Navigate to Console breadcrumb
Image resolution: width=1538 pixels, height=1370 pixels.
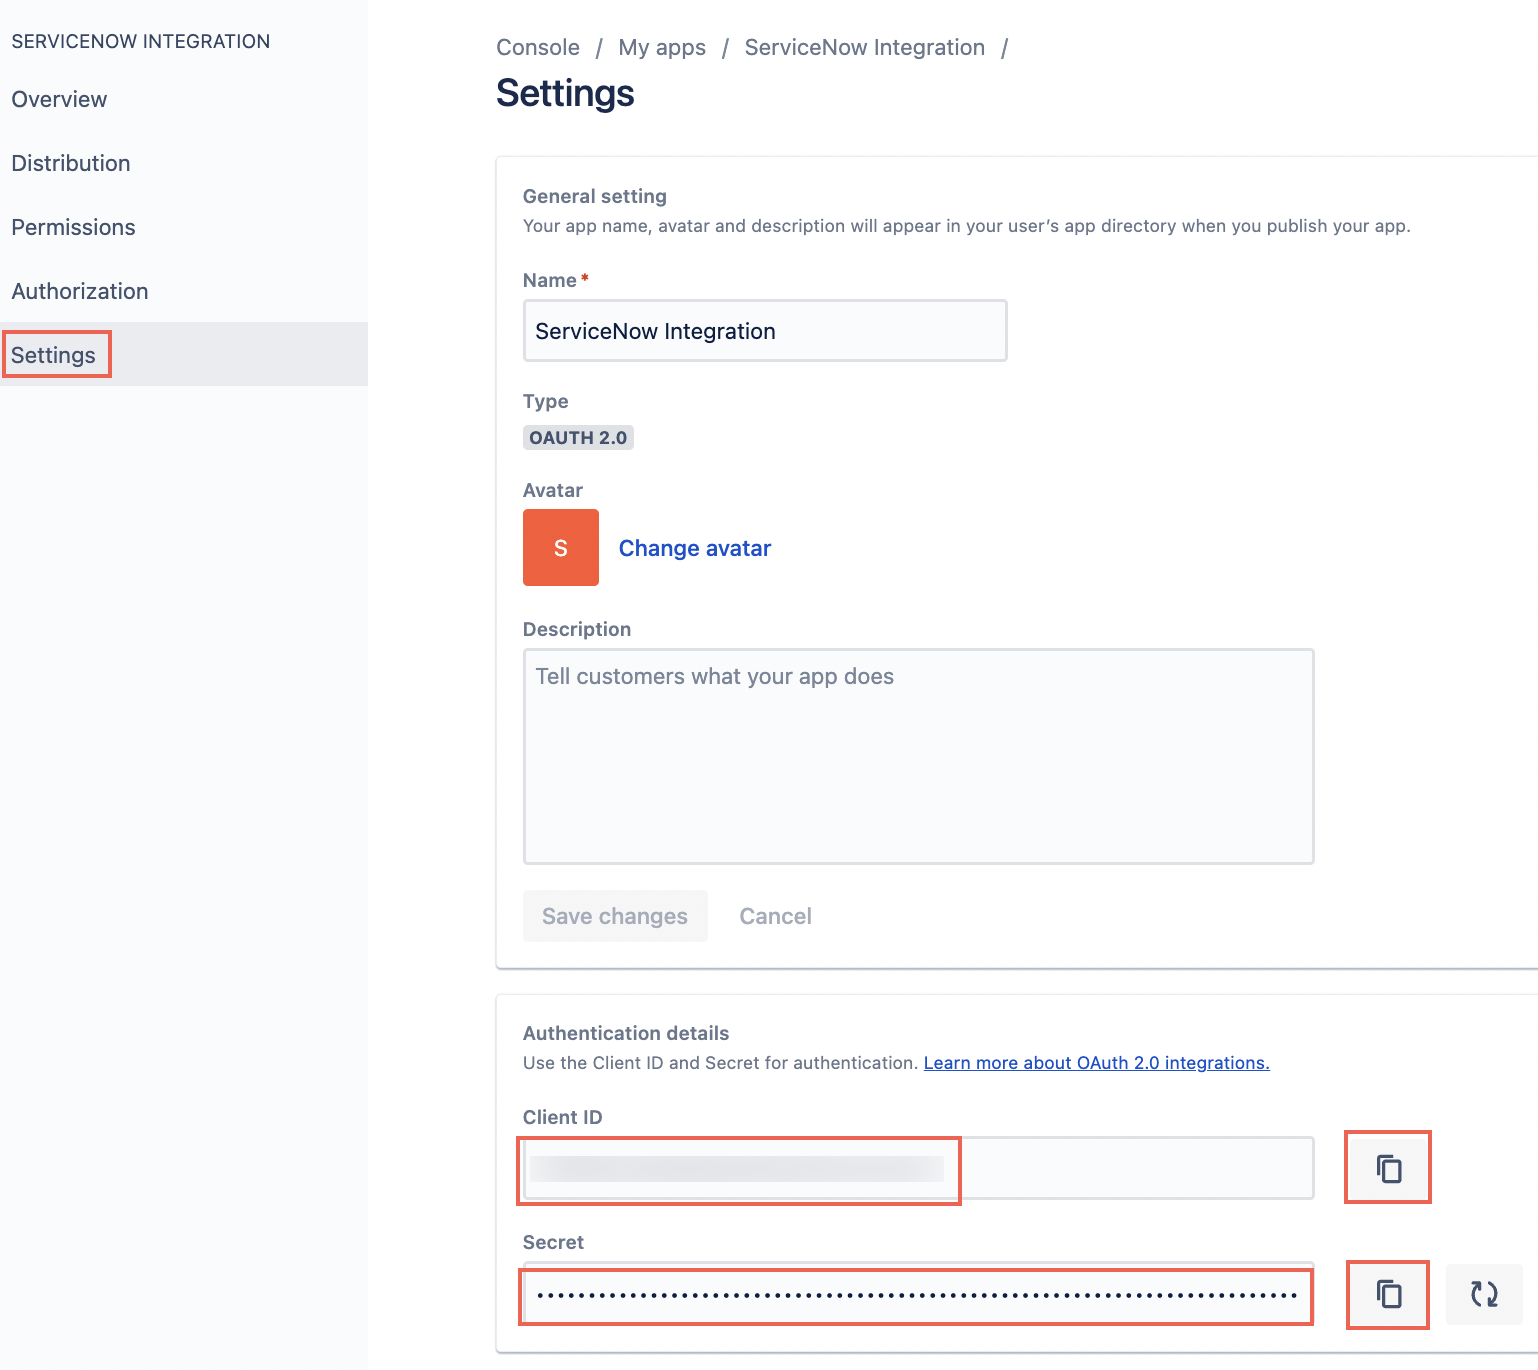click(x=538, y=47)
